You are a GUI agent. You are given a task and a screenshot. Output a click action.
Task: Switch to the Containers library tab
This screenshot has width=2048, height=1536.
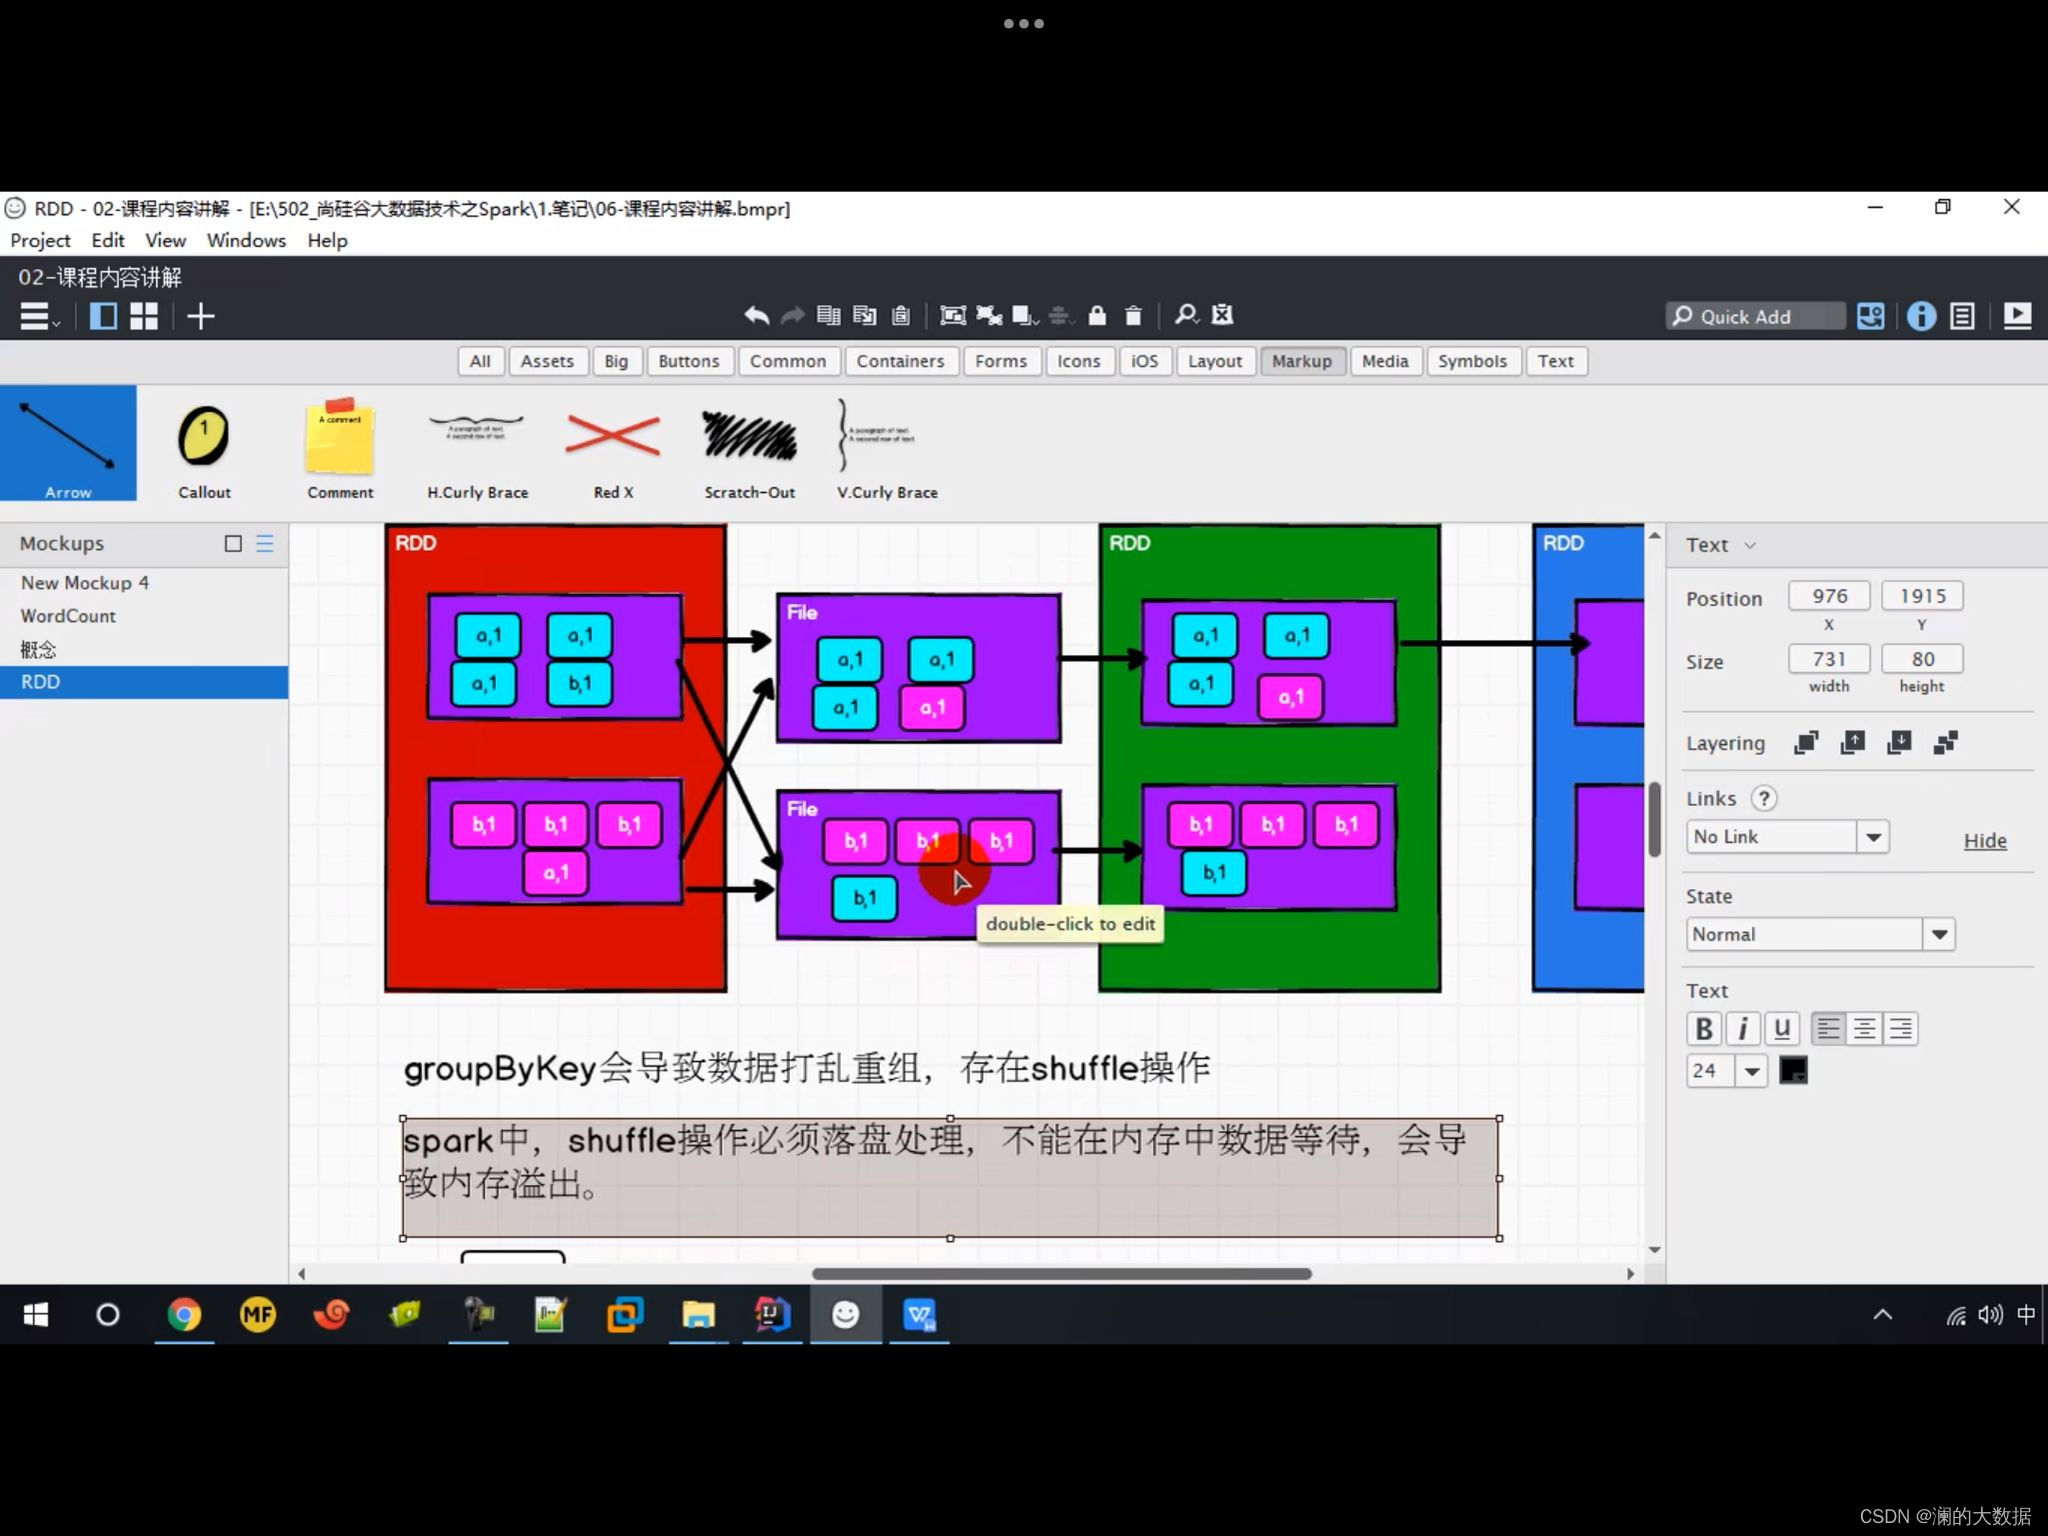click(900, 361)
